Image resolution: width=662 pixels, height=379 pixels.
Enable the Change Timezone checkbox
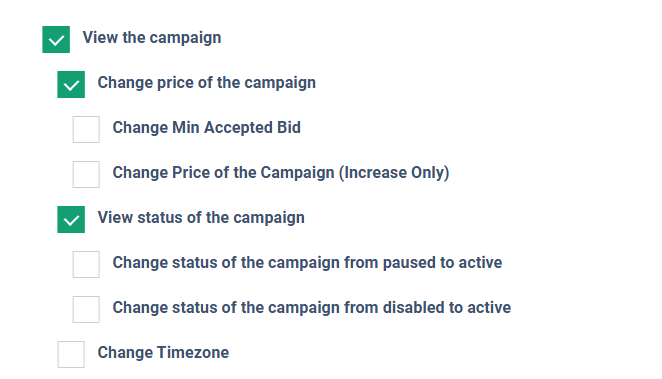point(71,355)
